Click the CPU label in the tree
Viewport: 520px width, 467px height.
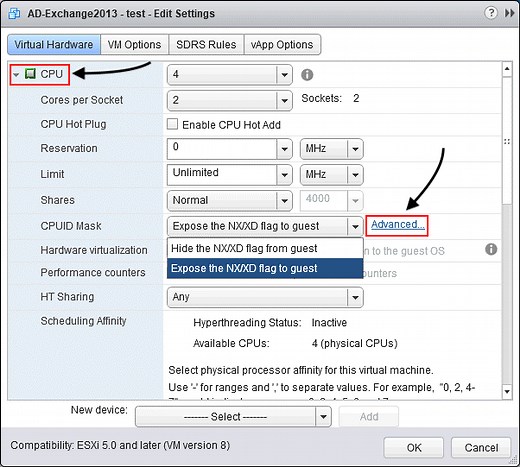click(x=51, y=74)
